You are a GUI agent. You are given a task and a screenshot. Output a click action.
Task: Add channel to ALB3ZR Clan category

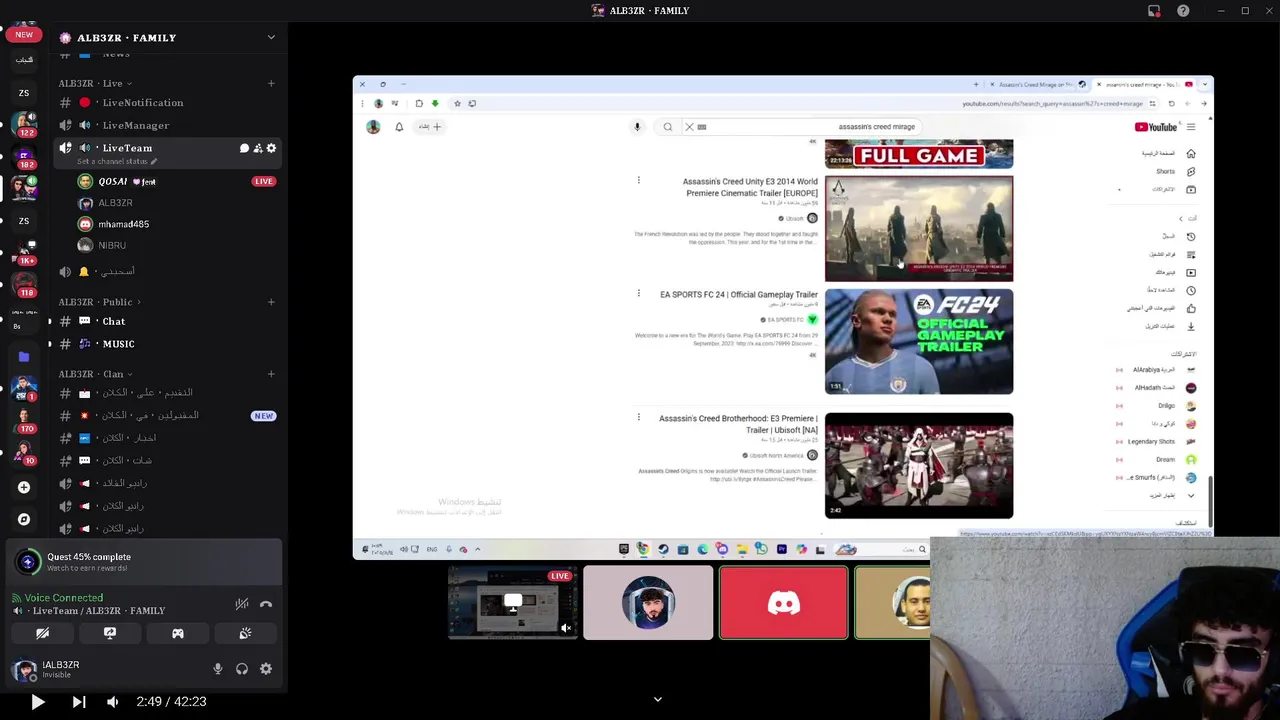pyautogui.click(x=271, y=374)
